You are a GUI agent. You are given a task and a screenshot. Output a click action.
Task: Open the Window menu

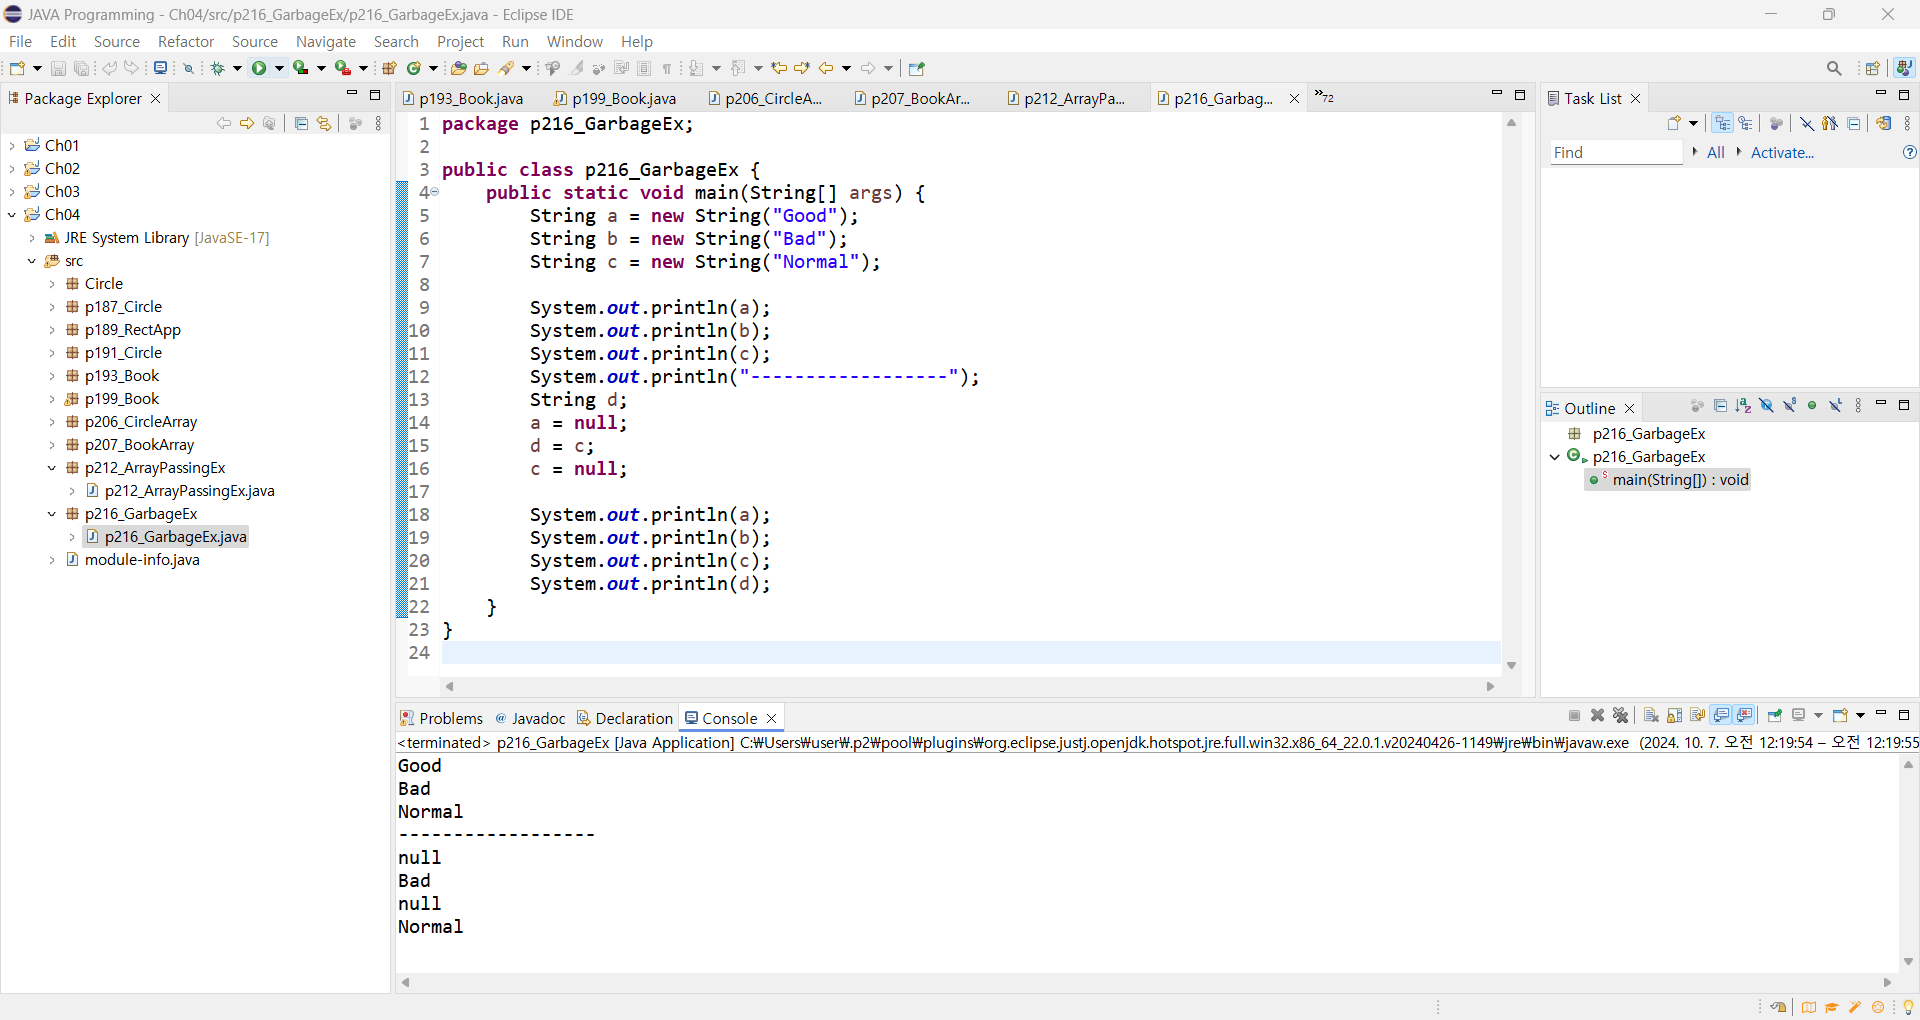tap(575, 41)
